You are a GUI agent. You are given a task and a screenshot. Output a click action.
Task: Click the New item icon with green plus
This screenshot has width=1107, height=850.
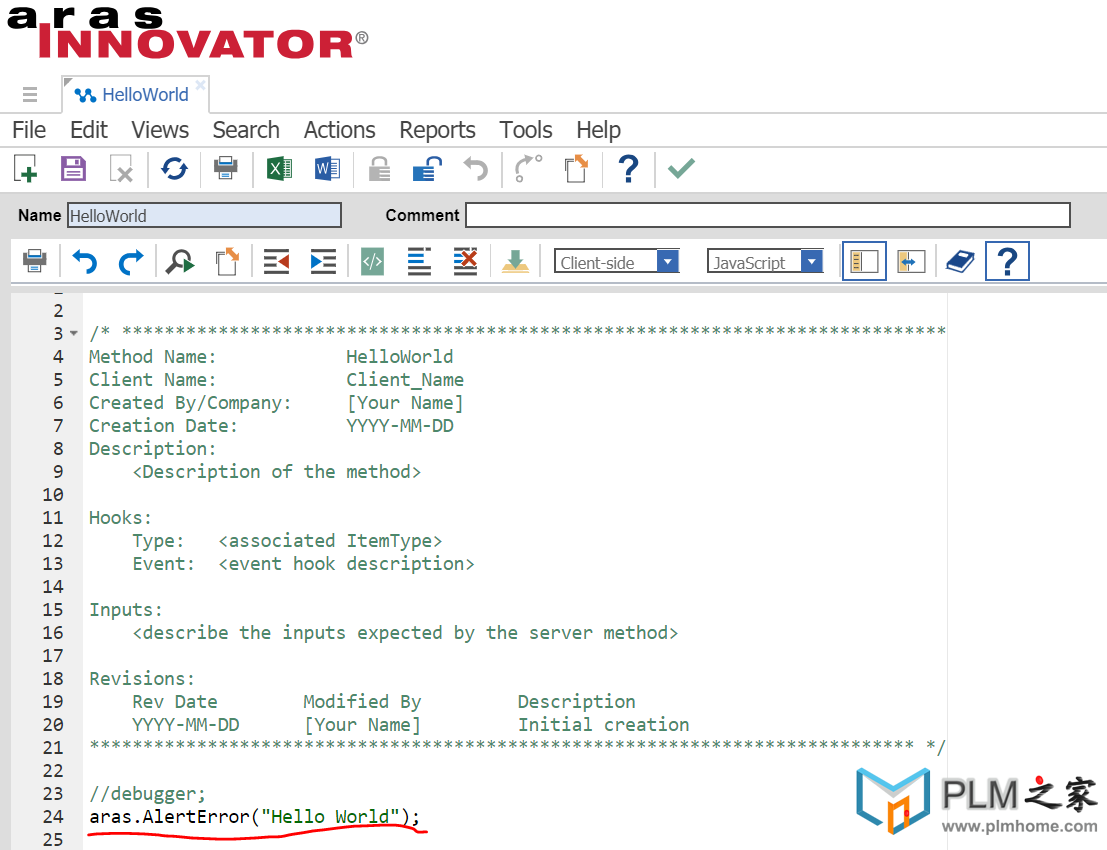point(25,169)
